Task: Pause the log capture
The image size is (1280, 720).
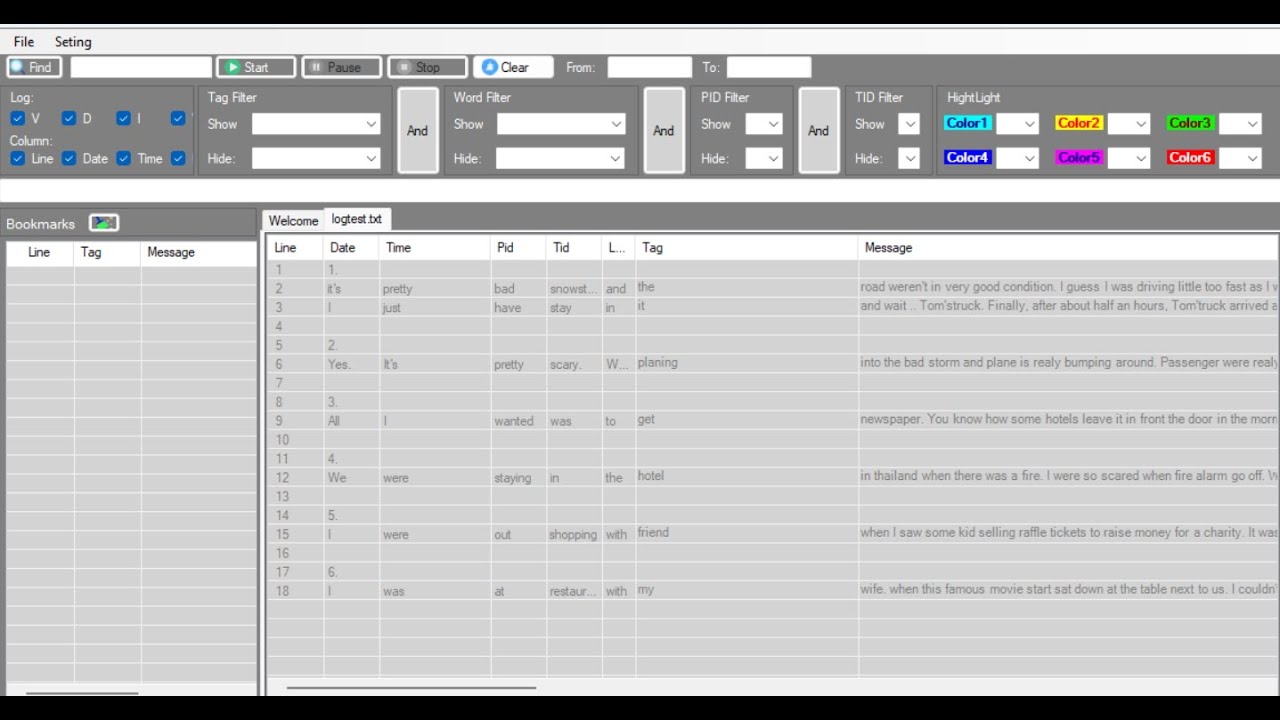Action: 342,67
